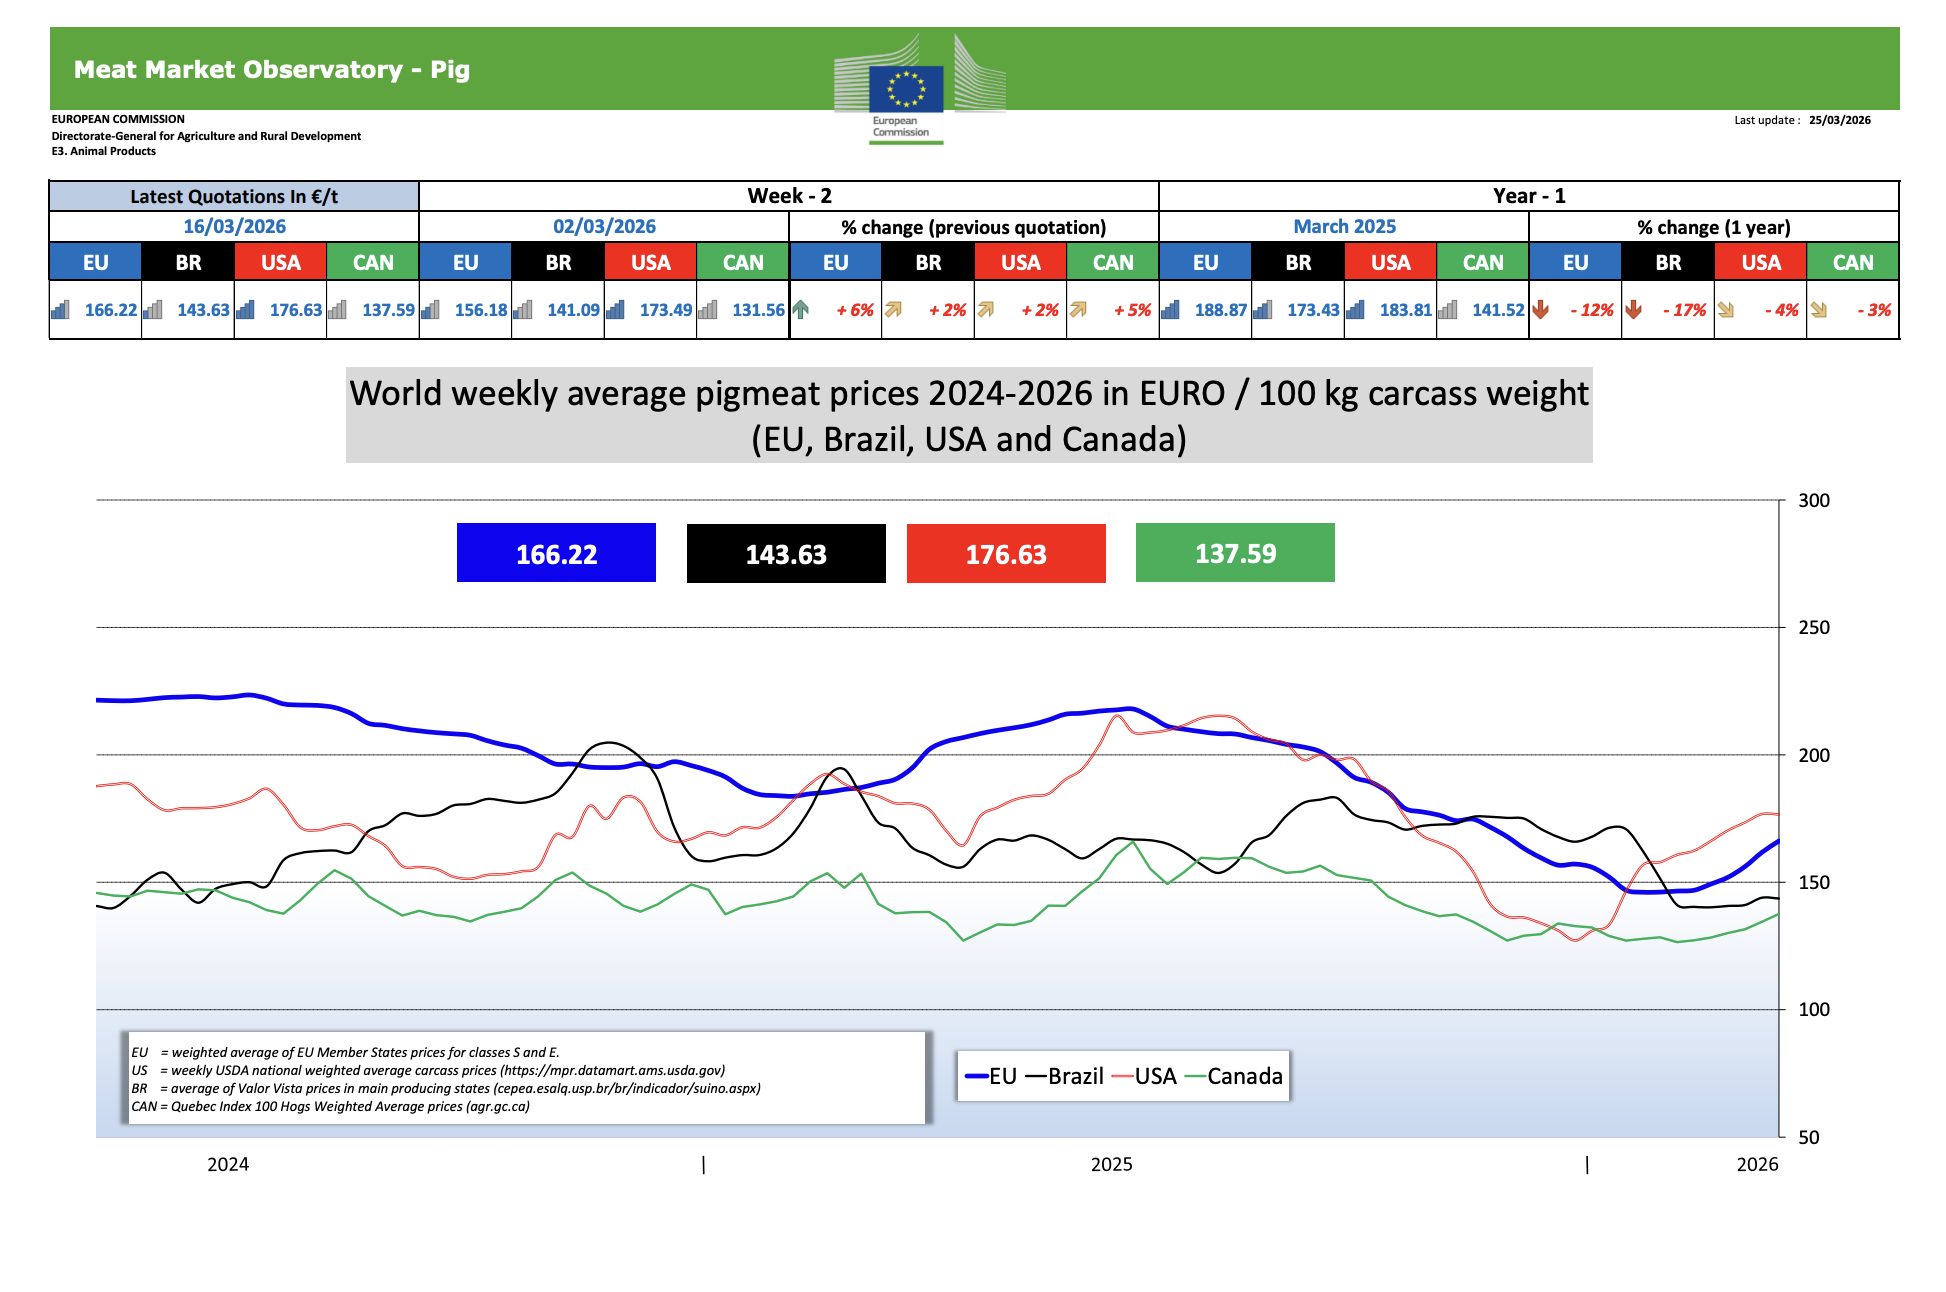The width and height of the screenshot is (1946, 1292).
Task: Click the diagonal up arrow beside +5%
Action: pos(1078,310)
